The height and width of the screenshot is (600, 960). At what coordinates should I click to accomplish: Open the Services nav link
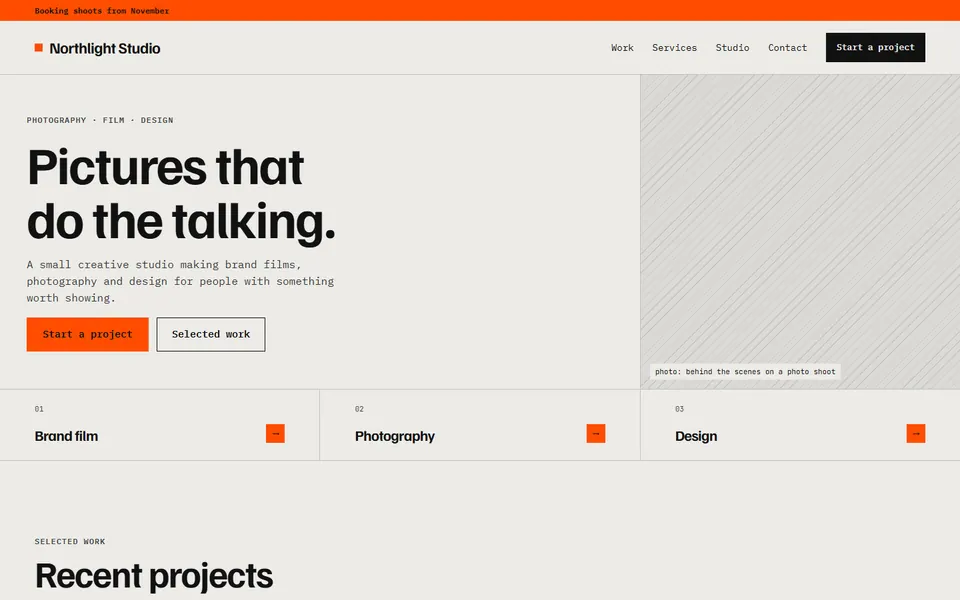coord(674,48)
